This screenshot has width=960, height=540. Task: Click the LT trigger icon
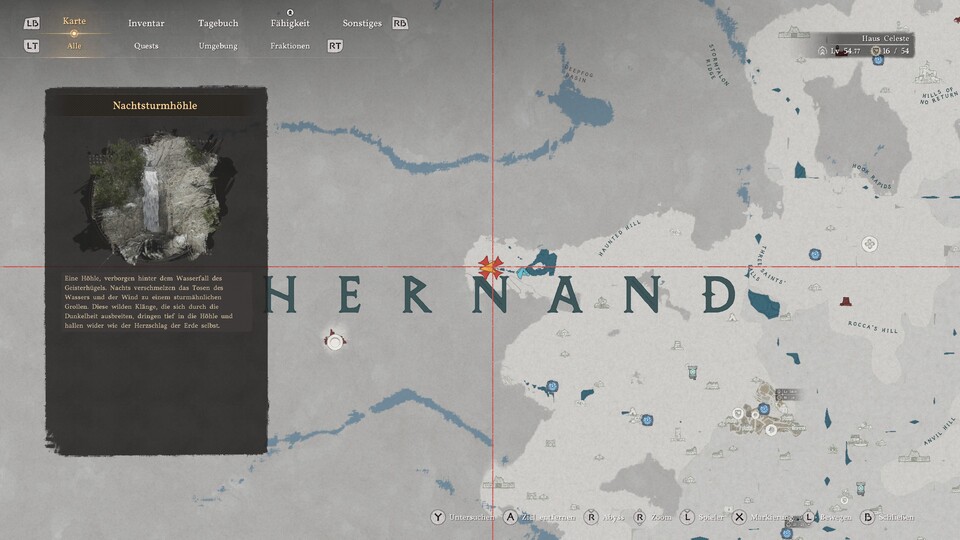tap(32, 46)
